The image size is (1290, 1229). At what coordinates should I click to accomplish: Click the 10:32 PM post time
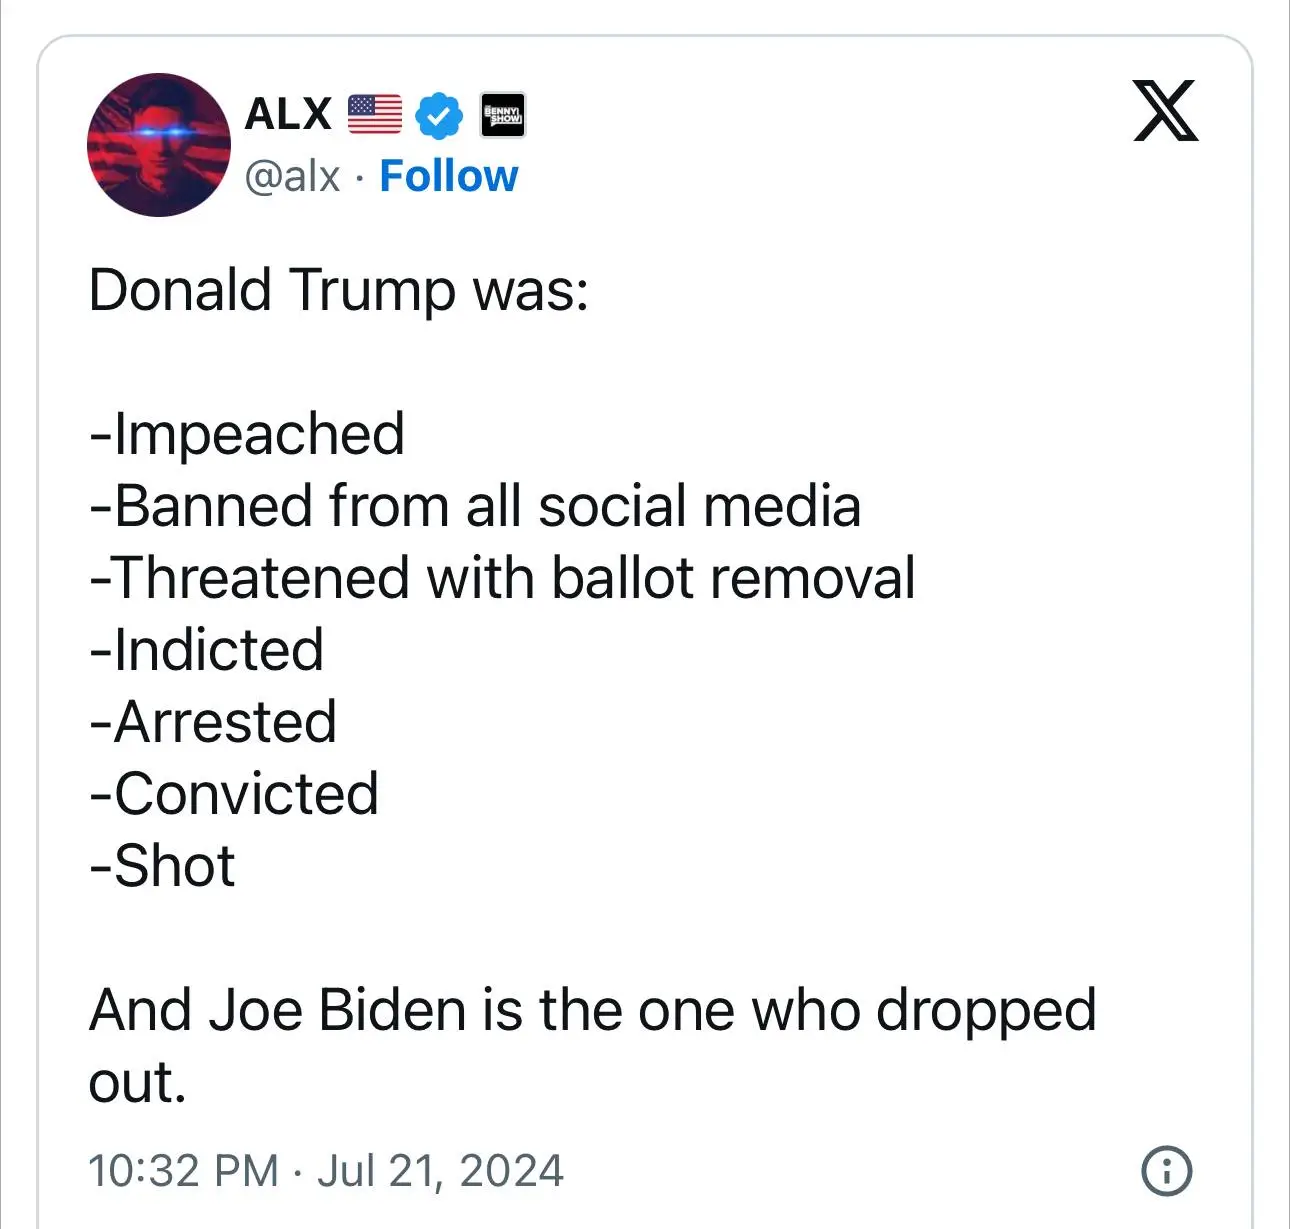pos(183,1170)
